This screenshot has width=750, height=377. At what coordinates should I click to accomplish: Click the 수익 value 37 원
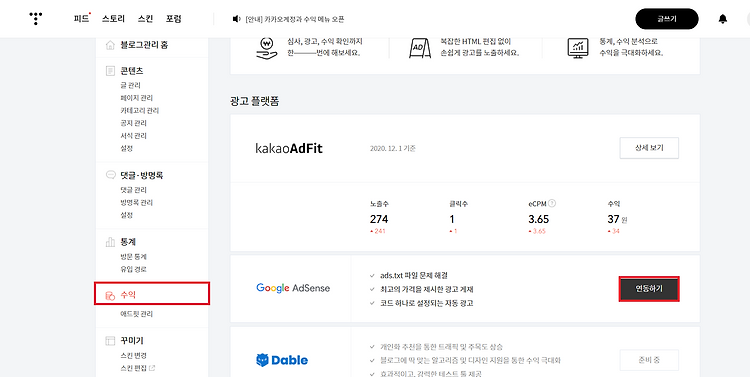click(617, 219)
